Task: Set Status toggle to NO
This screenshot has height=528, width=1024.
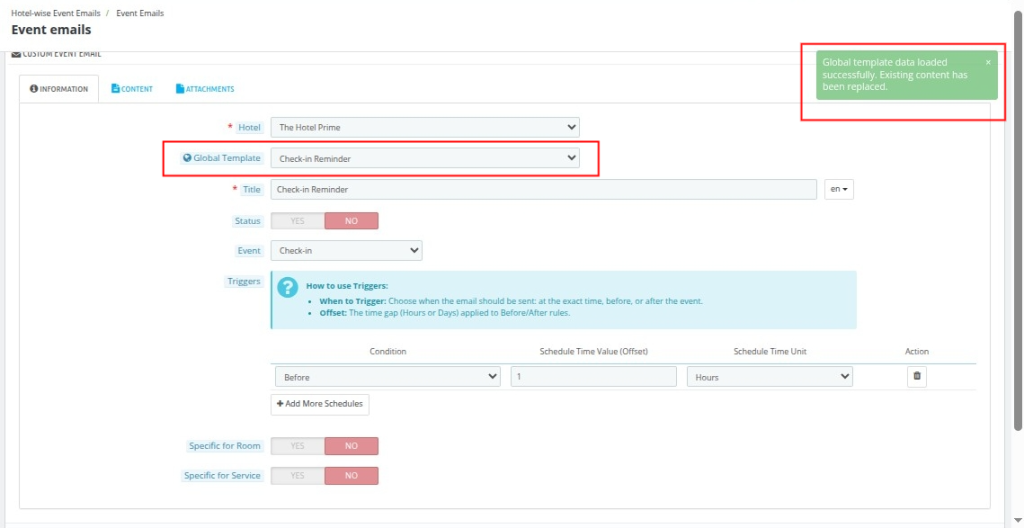Action: pyautogui.click(x=351, y=221)
